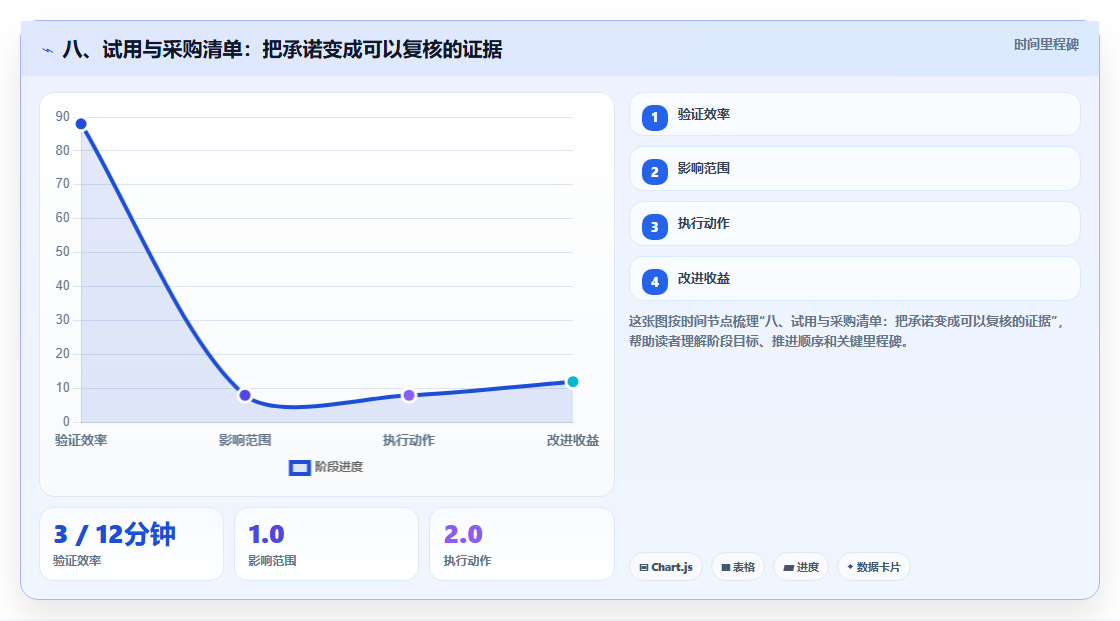Click the section title 八、试用与采购清单
Screen dimensions: 1120x621
pos(282,50)
